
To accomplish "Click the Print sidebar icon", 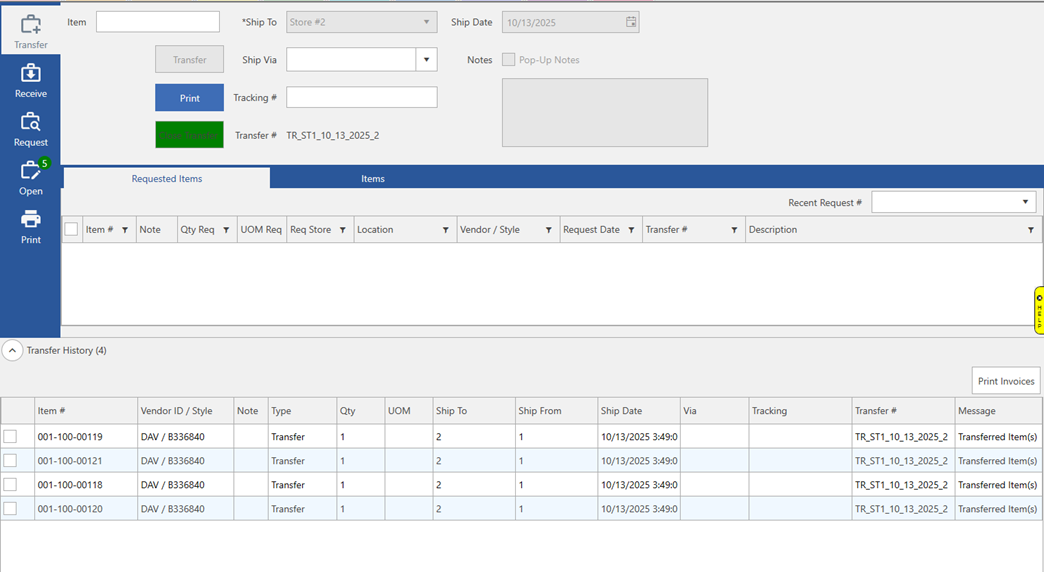I will tap(31, 225).
